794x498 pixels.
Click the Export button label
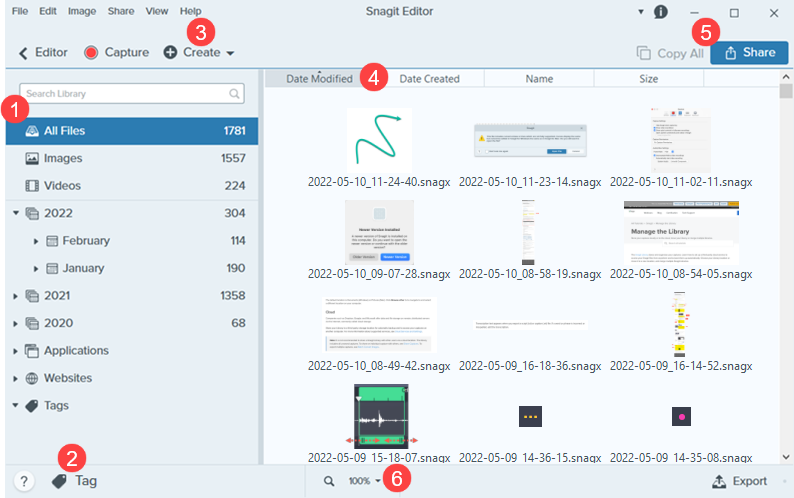(x=749, y=481)
